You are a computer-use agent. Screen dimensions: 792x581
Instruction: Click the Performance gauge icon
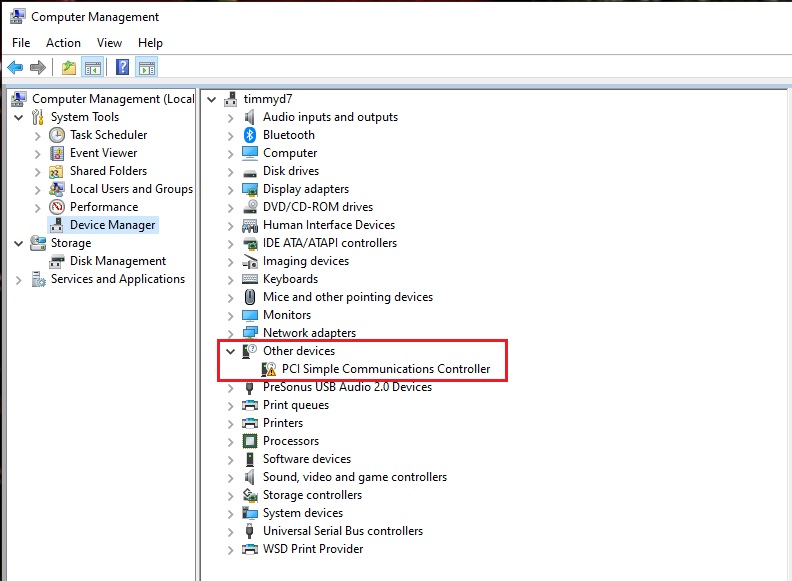57,207
